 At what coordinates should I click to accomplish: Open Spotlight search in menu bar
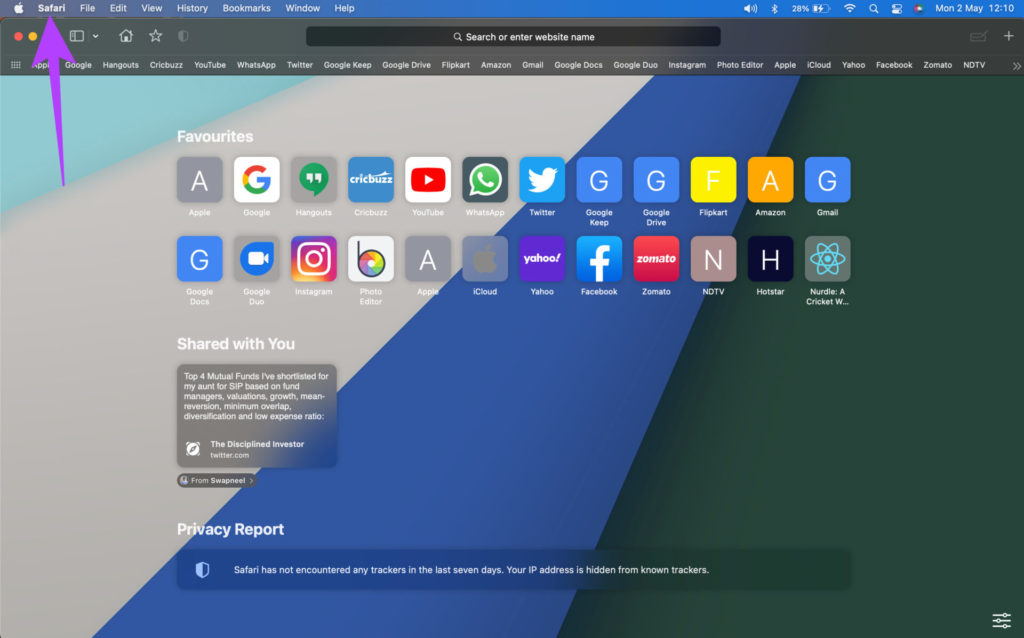tap(873, 8)
